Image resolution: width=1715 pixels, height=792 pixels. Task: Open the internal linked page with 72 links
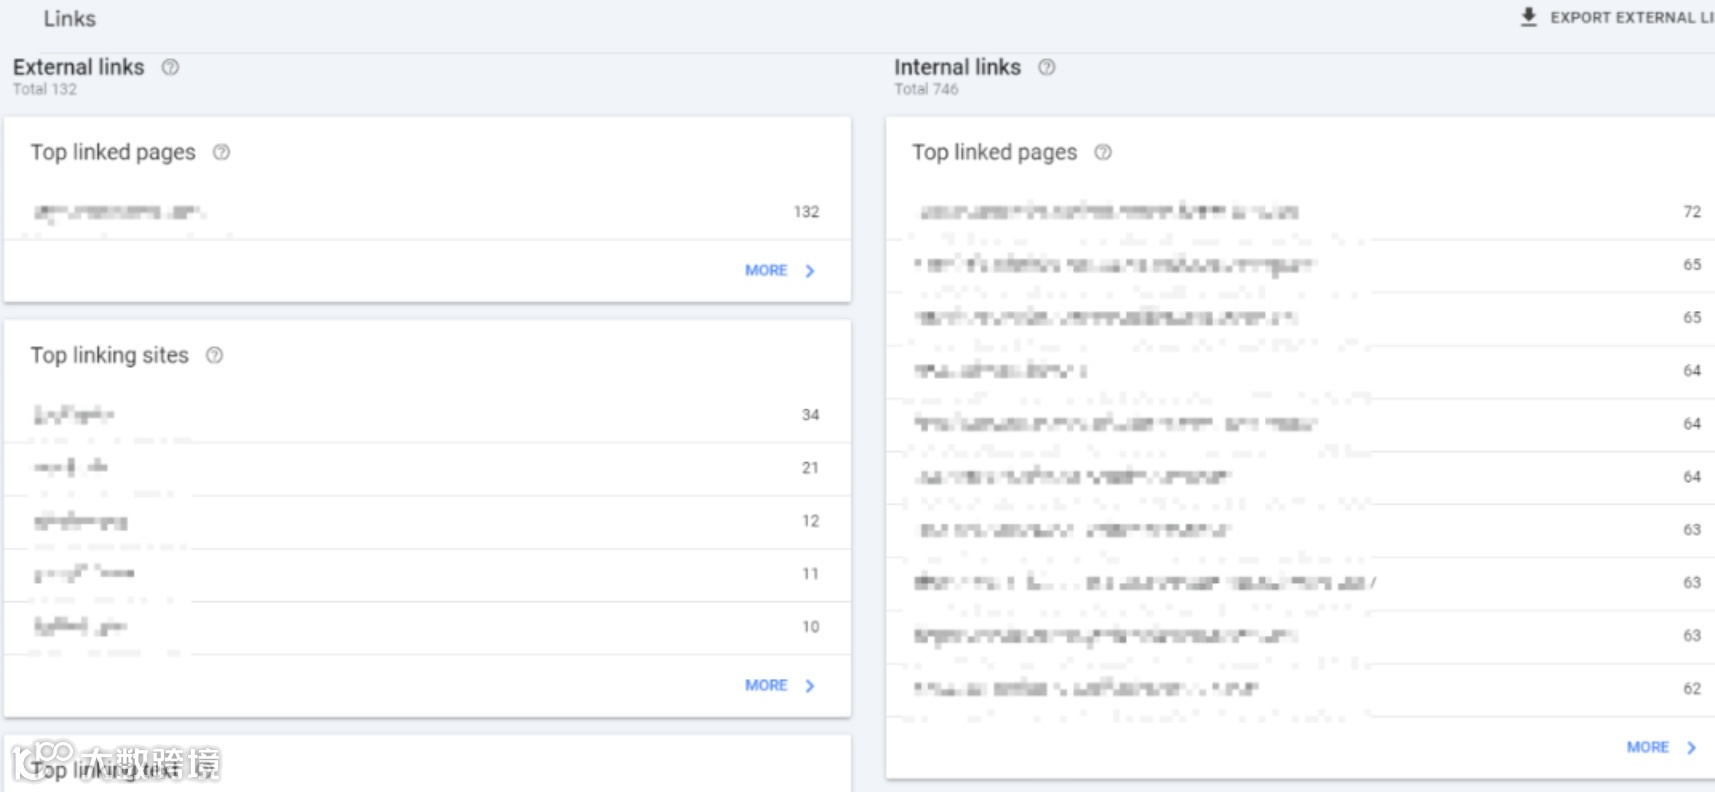(x=1108, y=212)
